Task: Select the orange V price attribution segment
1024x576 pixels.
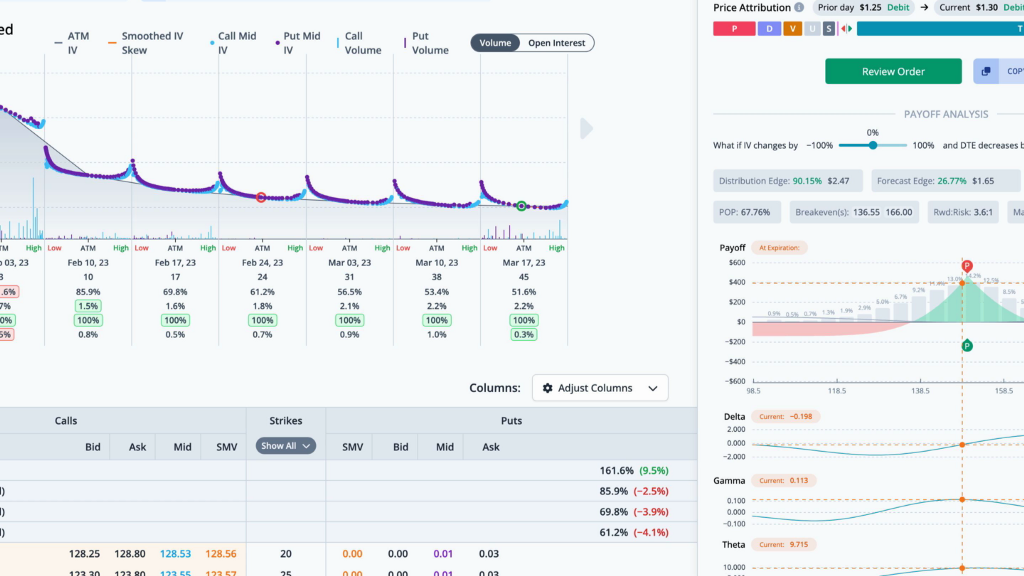Action: coord(793,28)
